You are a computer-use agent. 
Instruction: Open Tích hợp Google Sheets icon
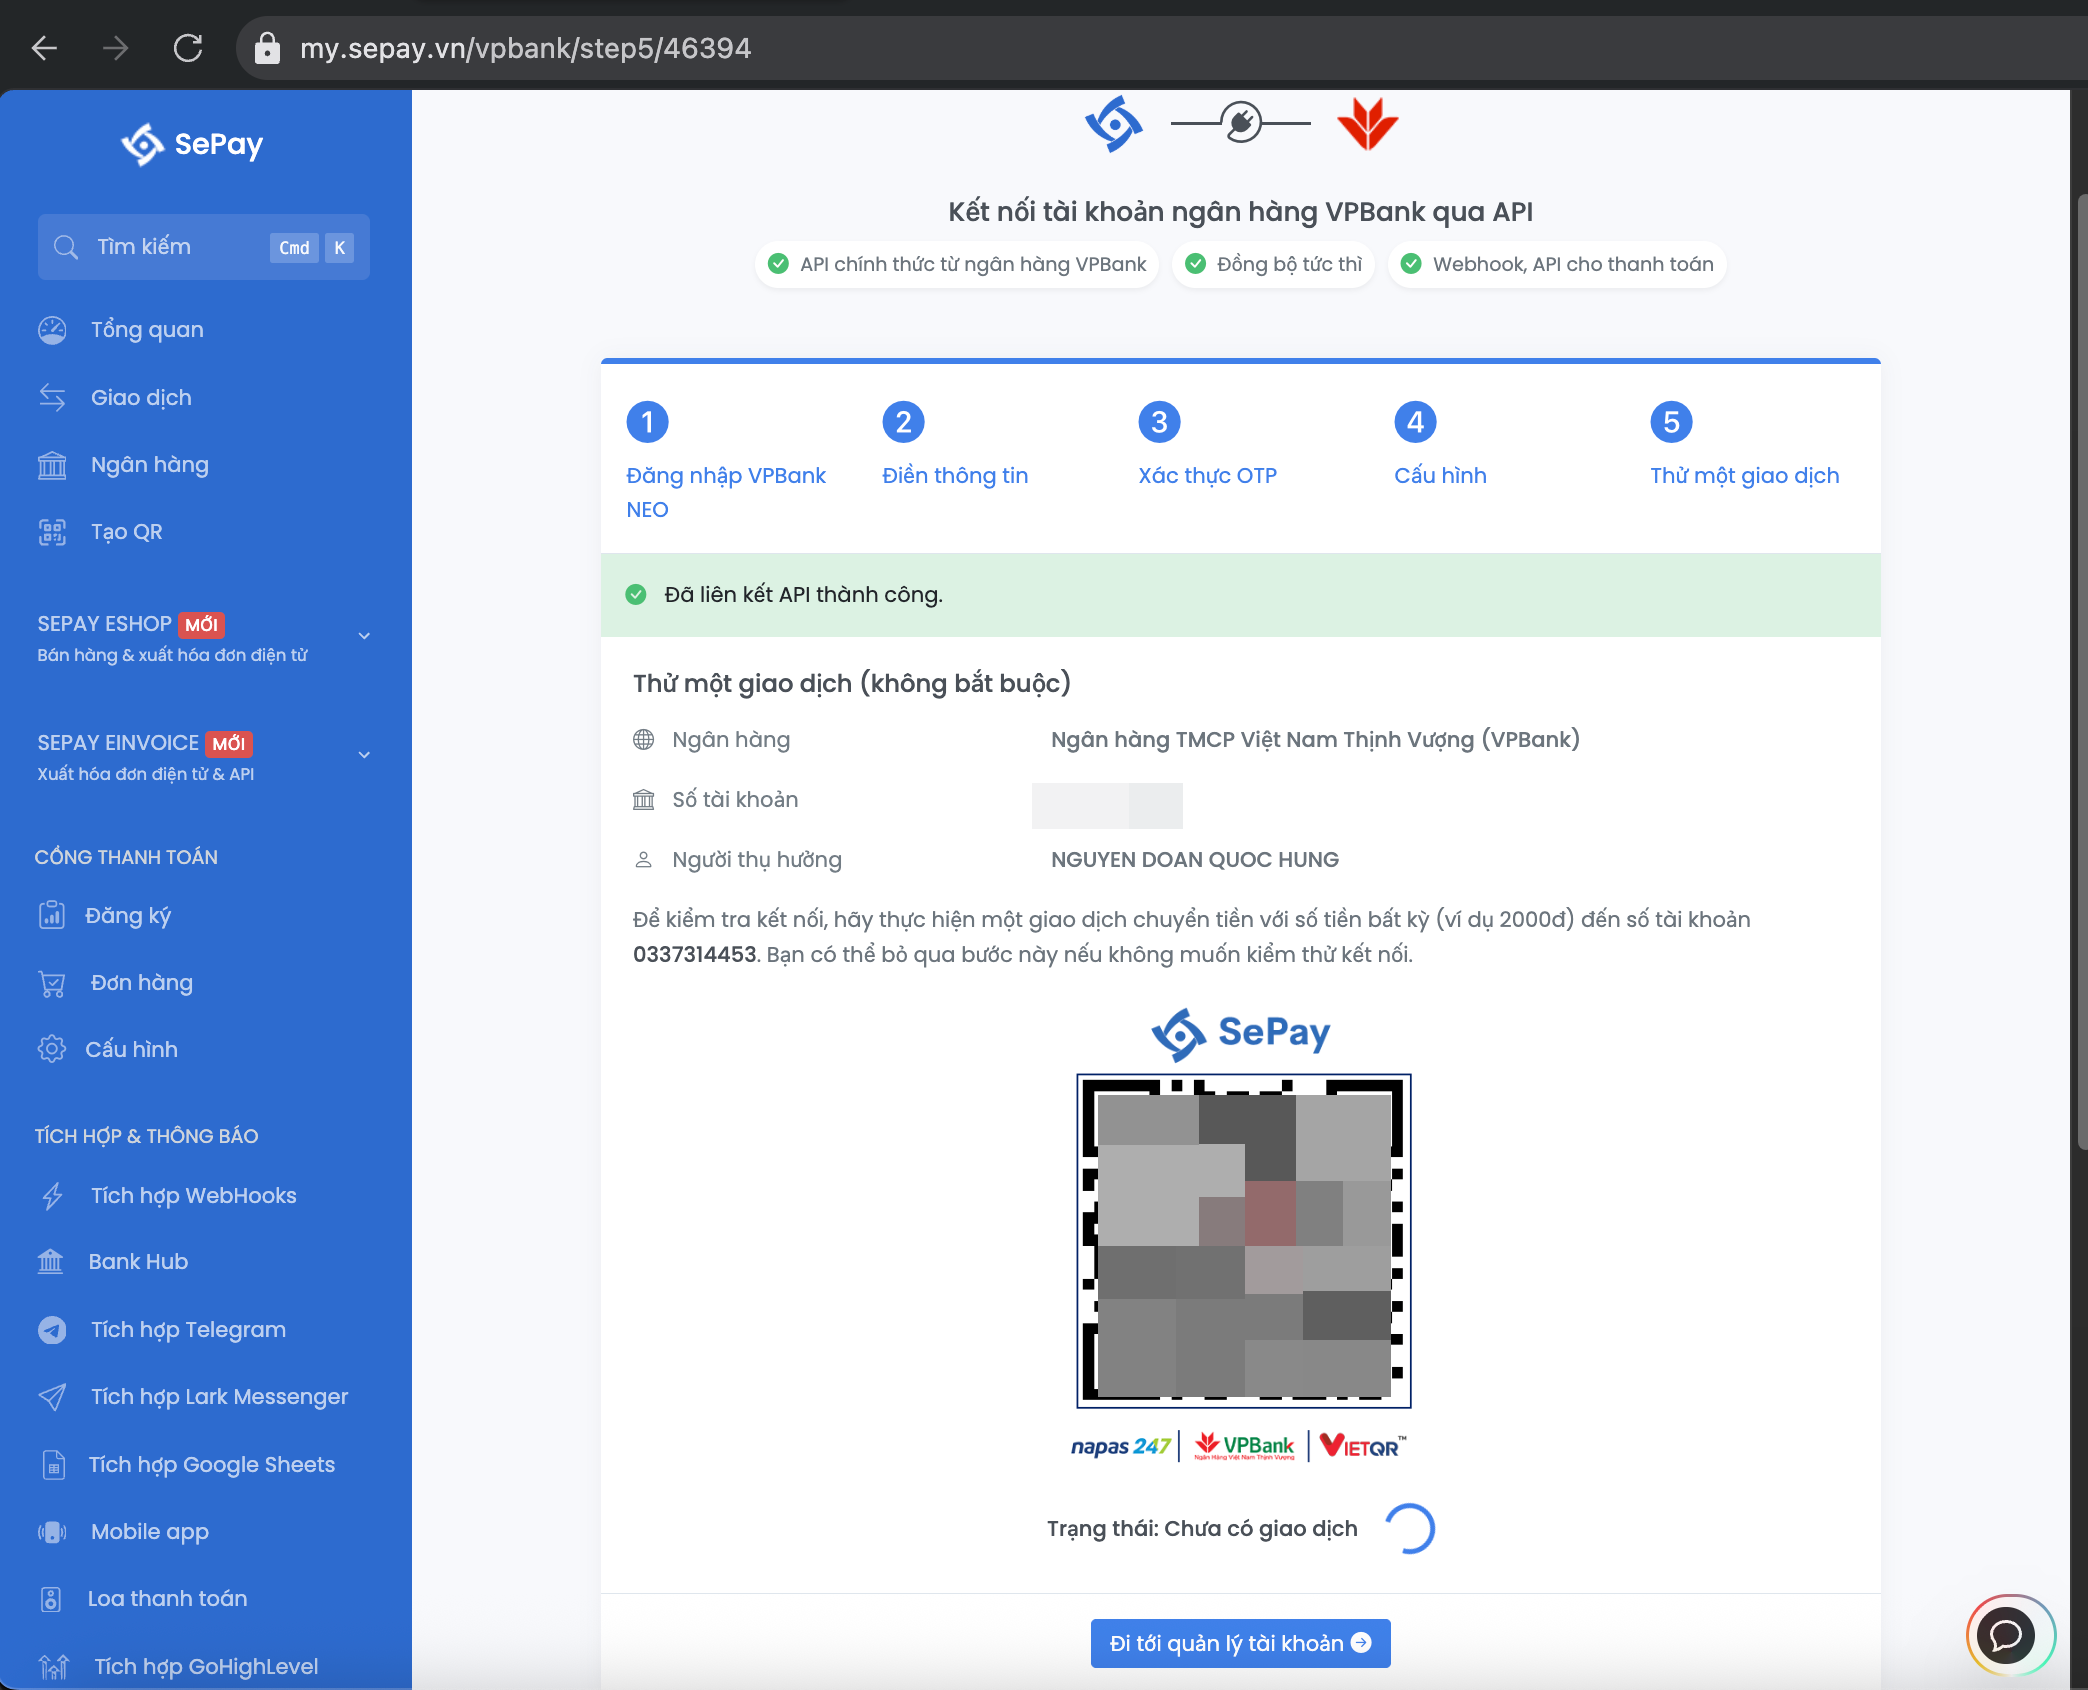54,1465
